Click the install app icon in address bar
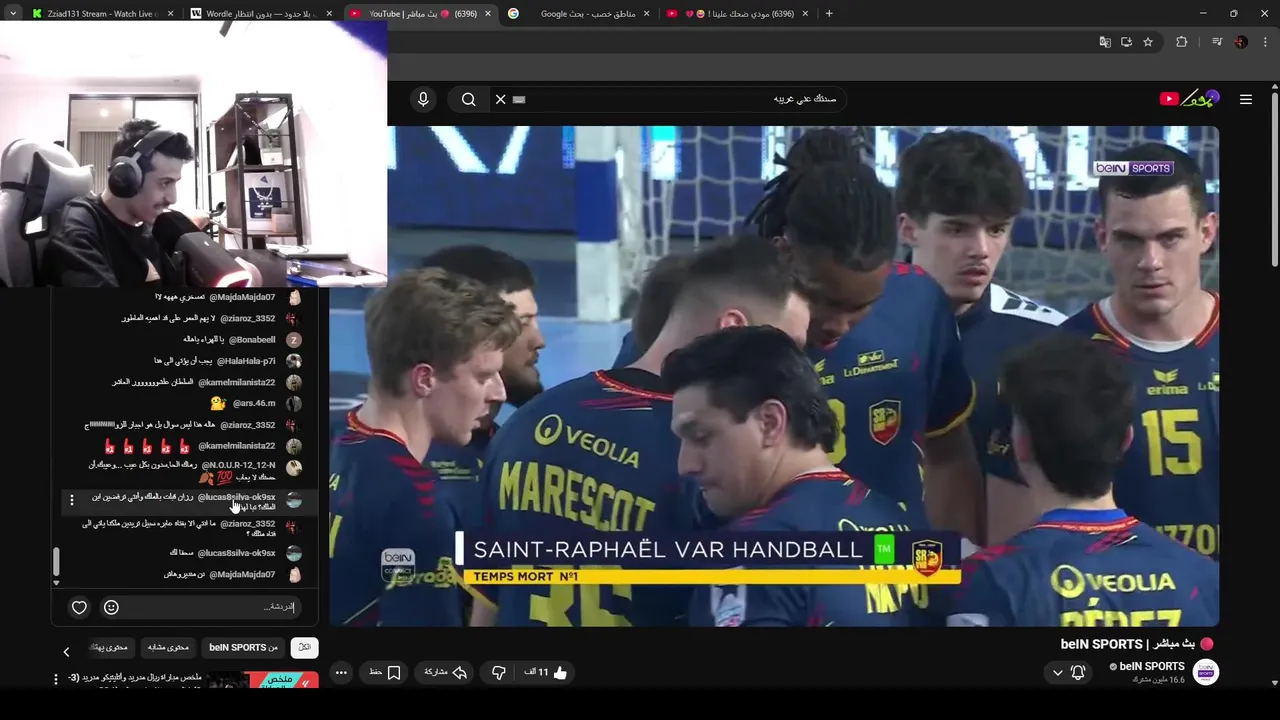The image size is (1280, 720). (x=1126, y=42)
